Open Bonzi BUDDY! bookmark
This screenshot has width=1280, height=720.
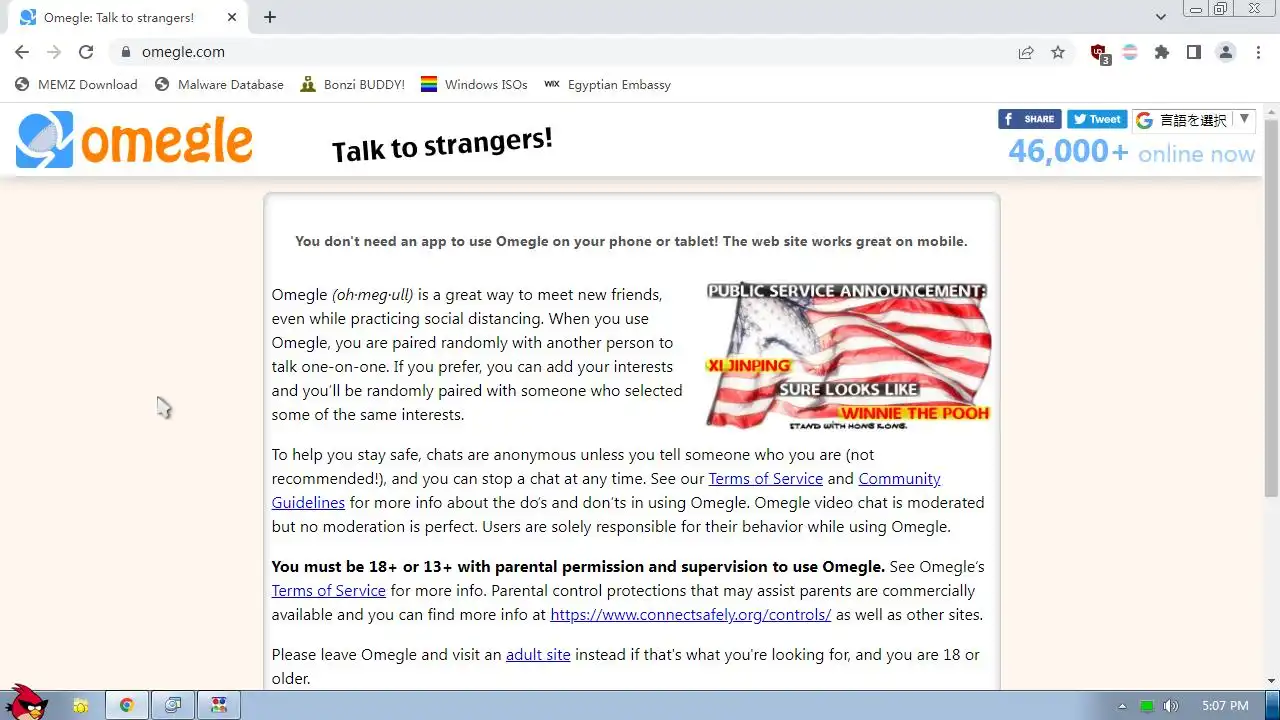coord(353,85)
